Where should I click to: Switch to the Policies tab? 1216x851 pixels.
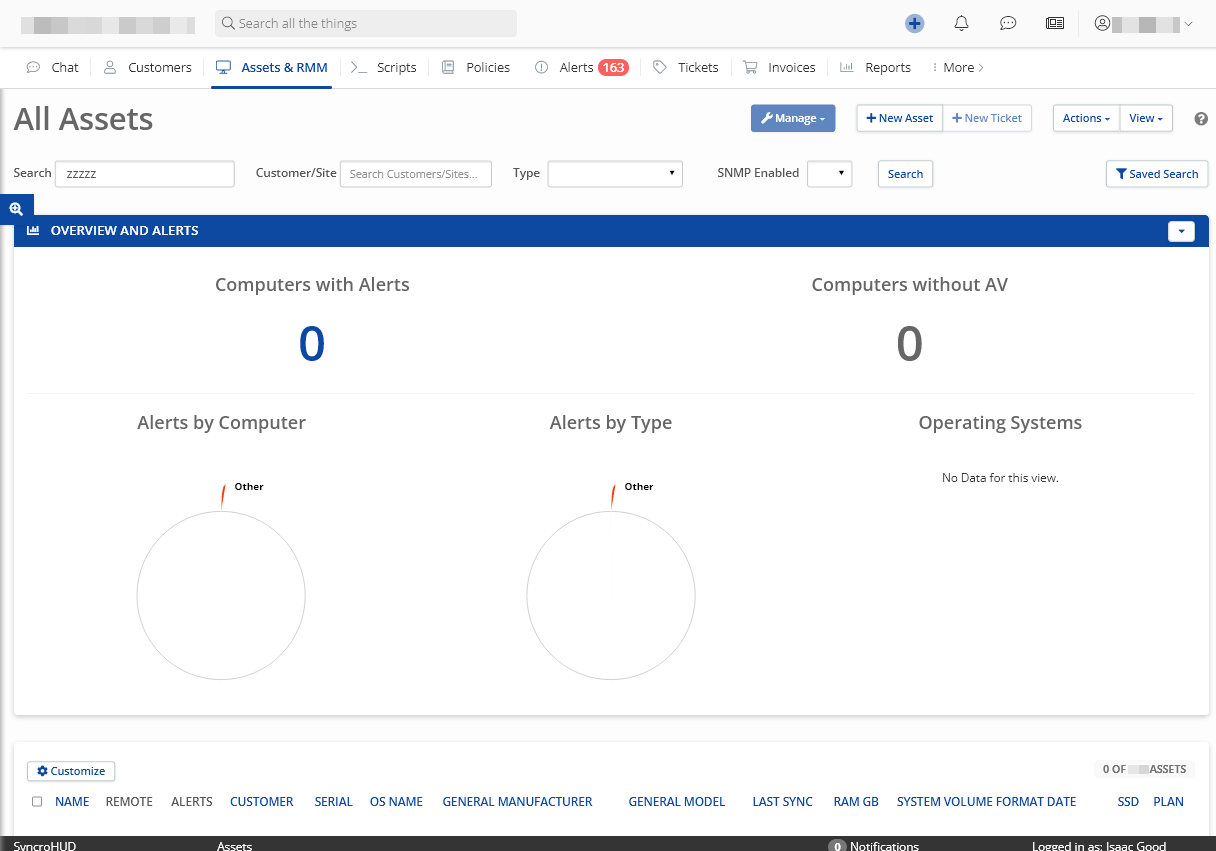click(476, 67)
